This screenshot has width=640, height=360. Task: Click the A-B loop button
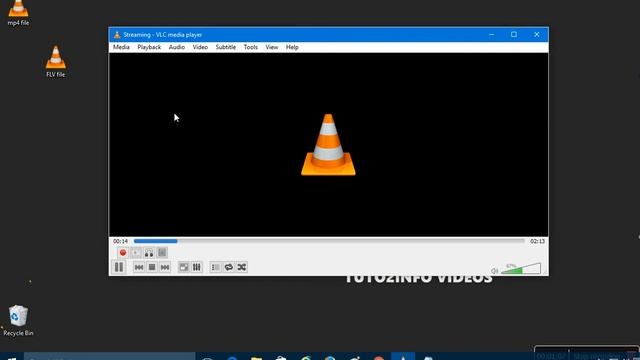[x=149, y=253]
